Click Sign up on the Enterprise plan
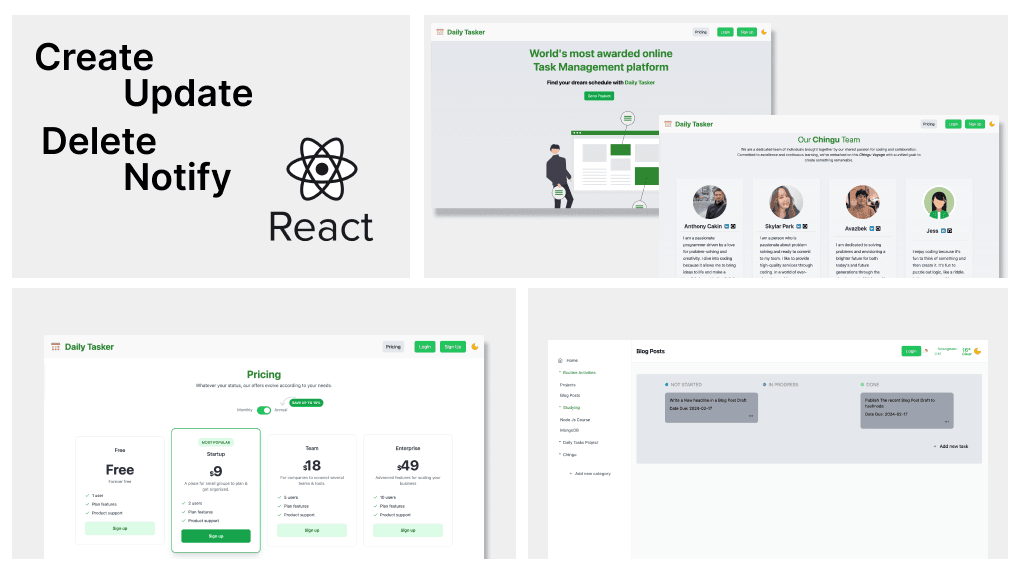This screenshot has height=576, width=1024. 408,530
